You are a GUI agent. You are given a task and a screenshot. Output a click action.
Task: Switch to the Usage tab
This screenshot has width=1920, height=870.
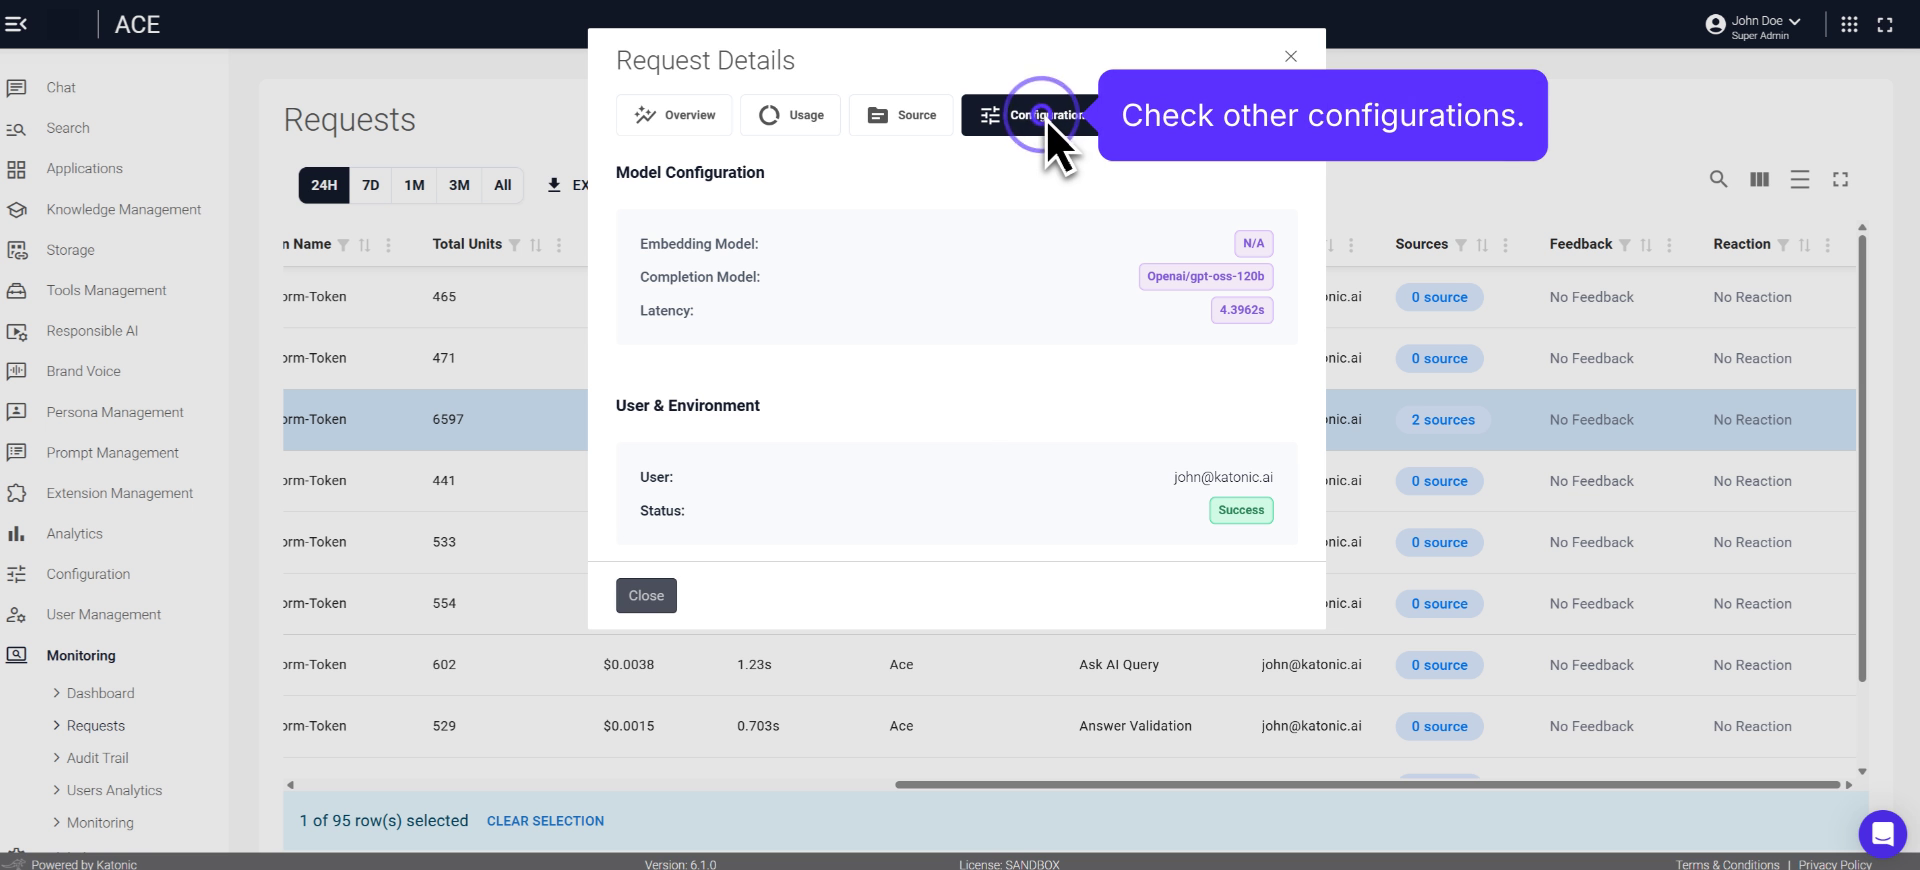790,115
